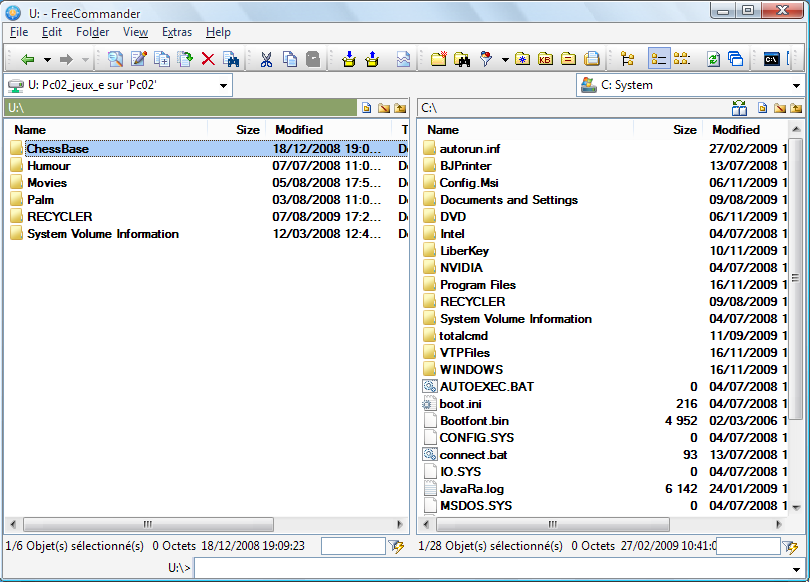The width and height of the screenshot is (810, 582).
Task: Delete selection with the red X icon
Action: click(x=208, y=59)
